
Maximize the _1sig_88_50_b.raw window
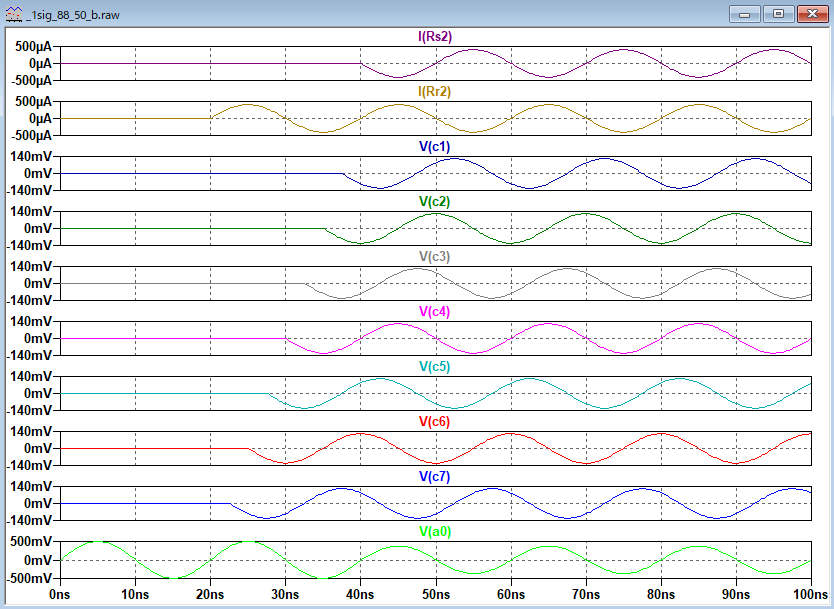point(779,14)
